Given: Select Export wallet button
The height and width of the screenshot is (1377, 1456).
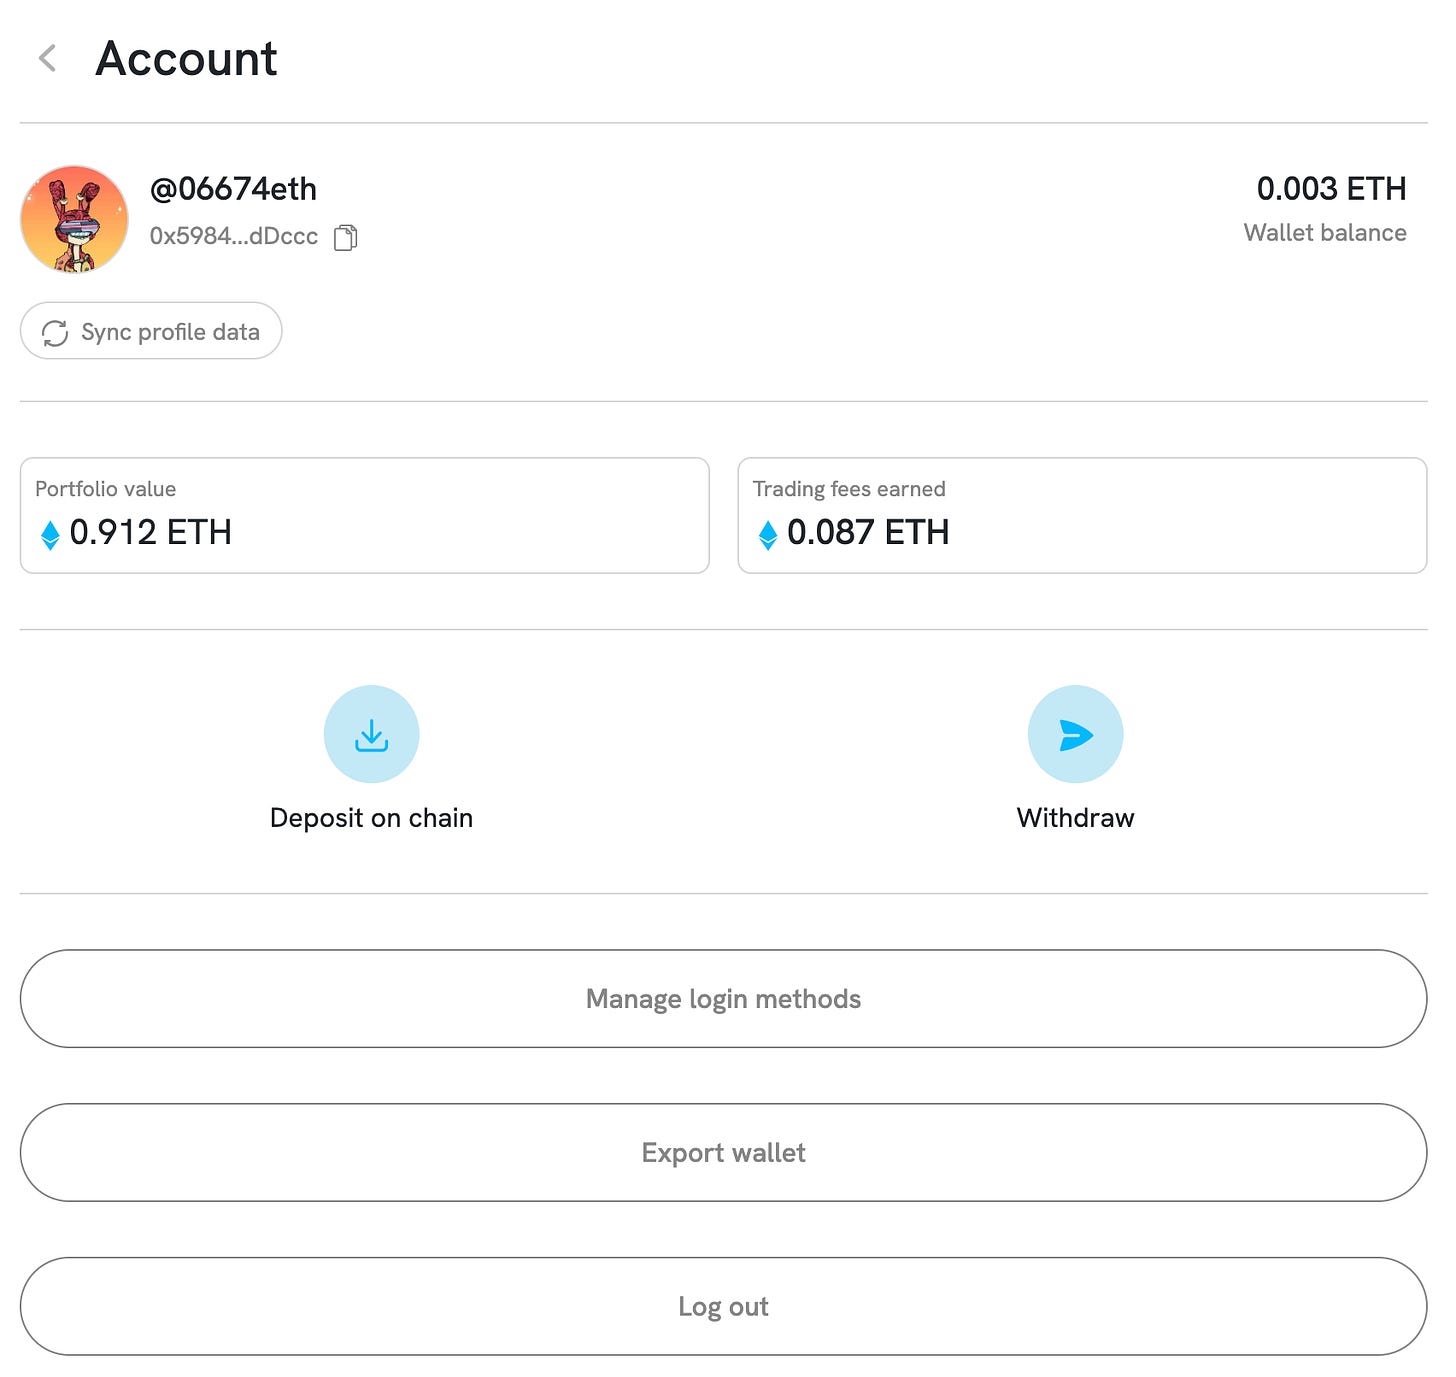Looking at the screenshot, I should coord(723,1153).
